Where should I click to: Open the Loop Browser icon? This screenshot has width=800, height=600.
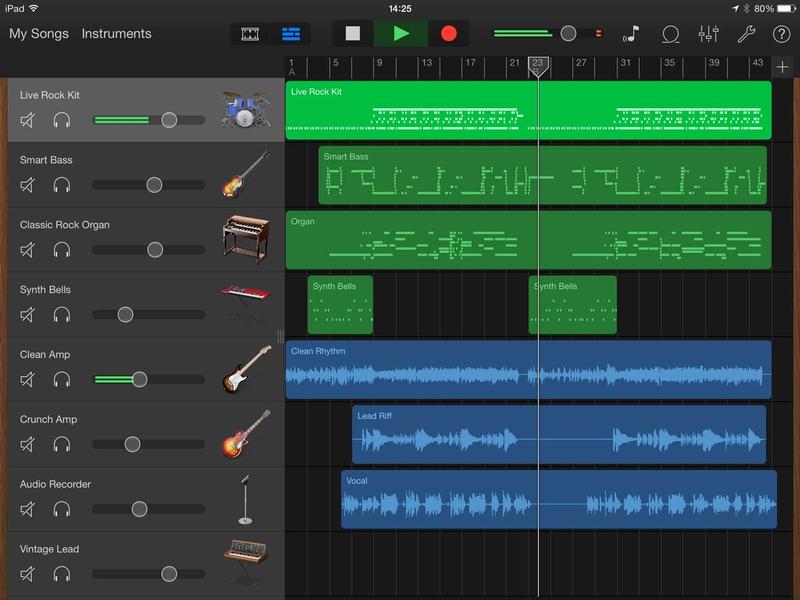pyautogui.click(x=671, y=34)
